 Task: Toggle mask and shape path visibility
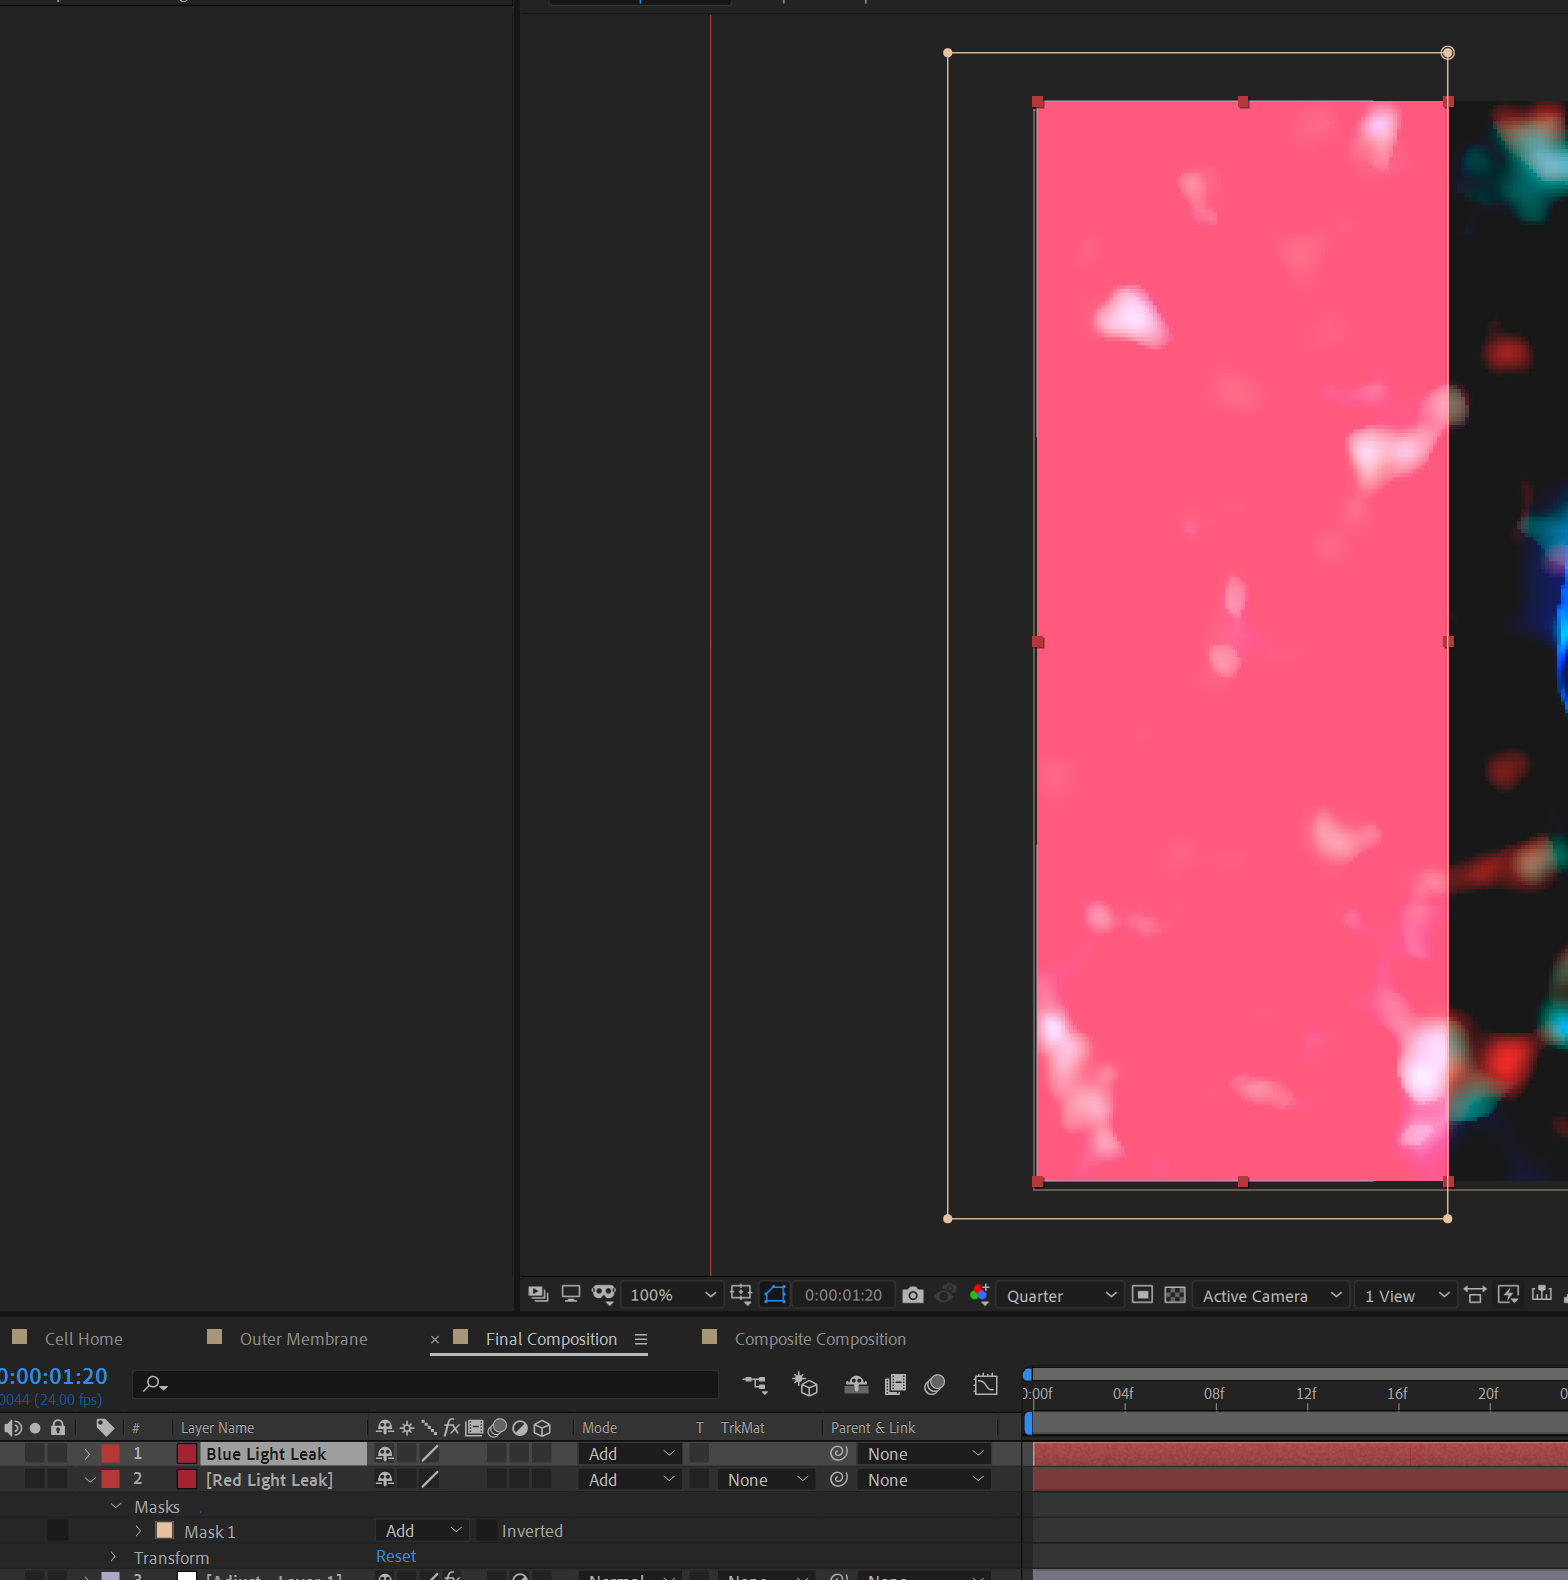pos(775,1295)
